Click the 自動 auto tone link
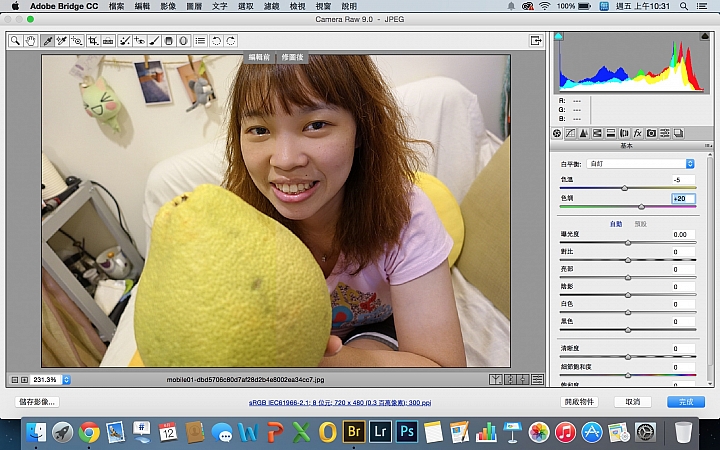Screen dimensions: 720x450 click(616, 224)
